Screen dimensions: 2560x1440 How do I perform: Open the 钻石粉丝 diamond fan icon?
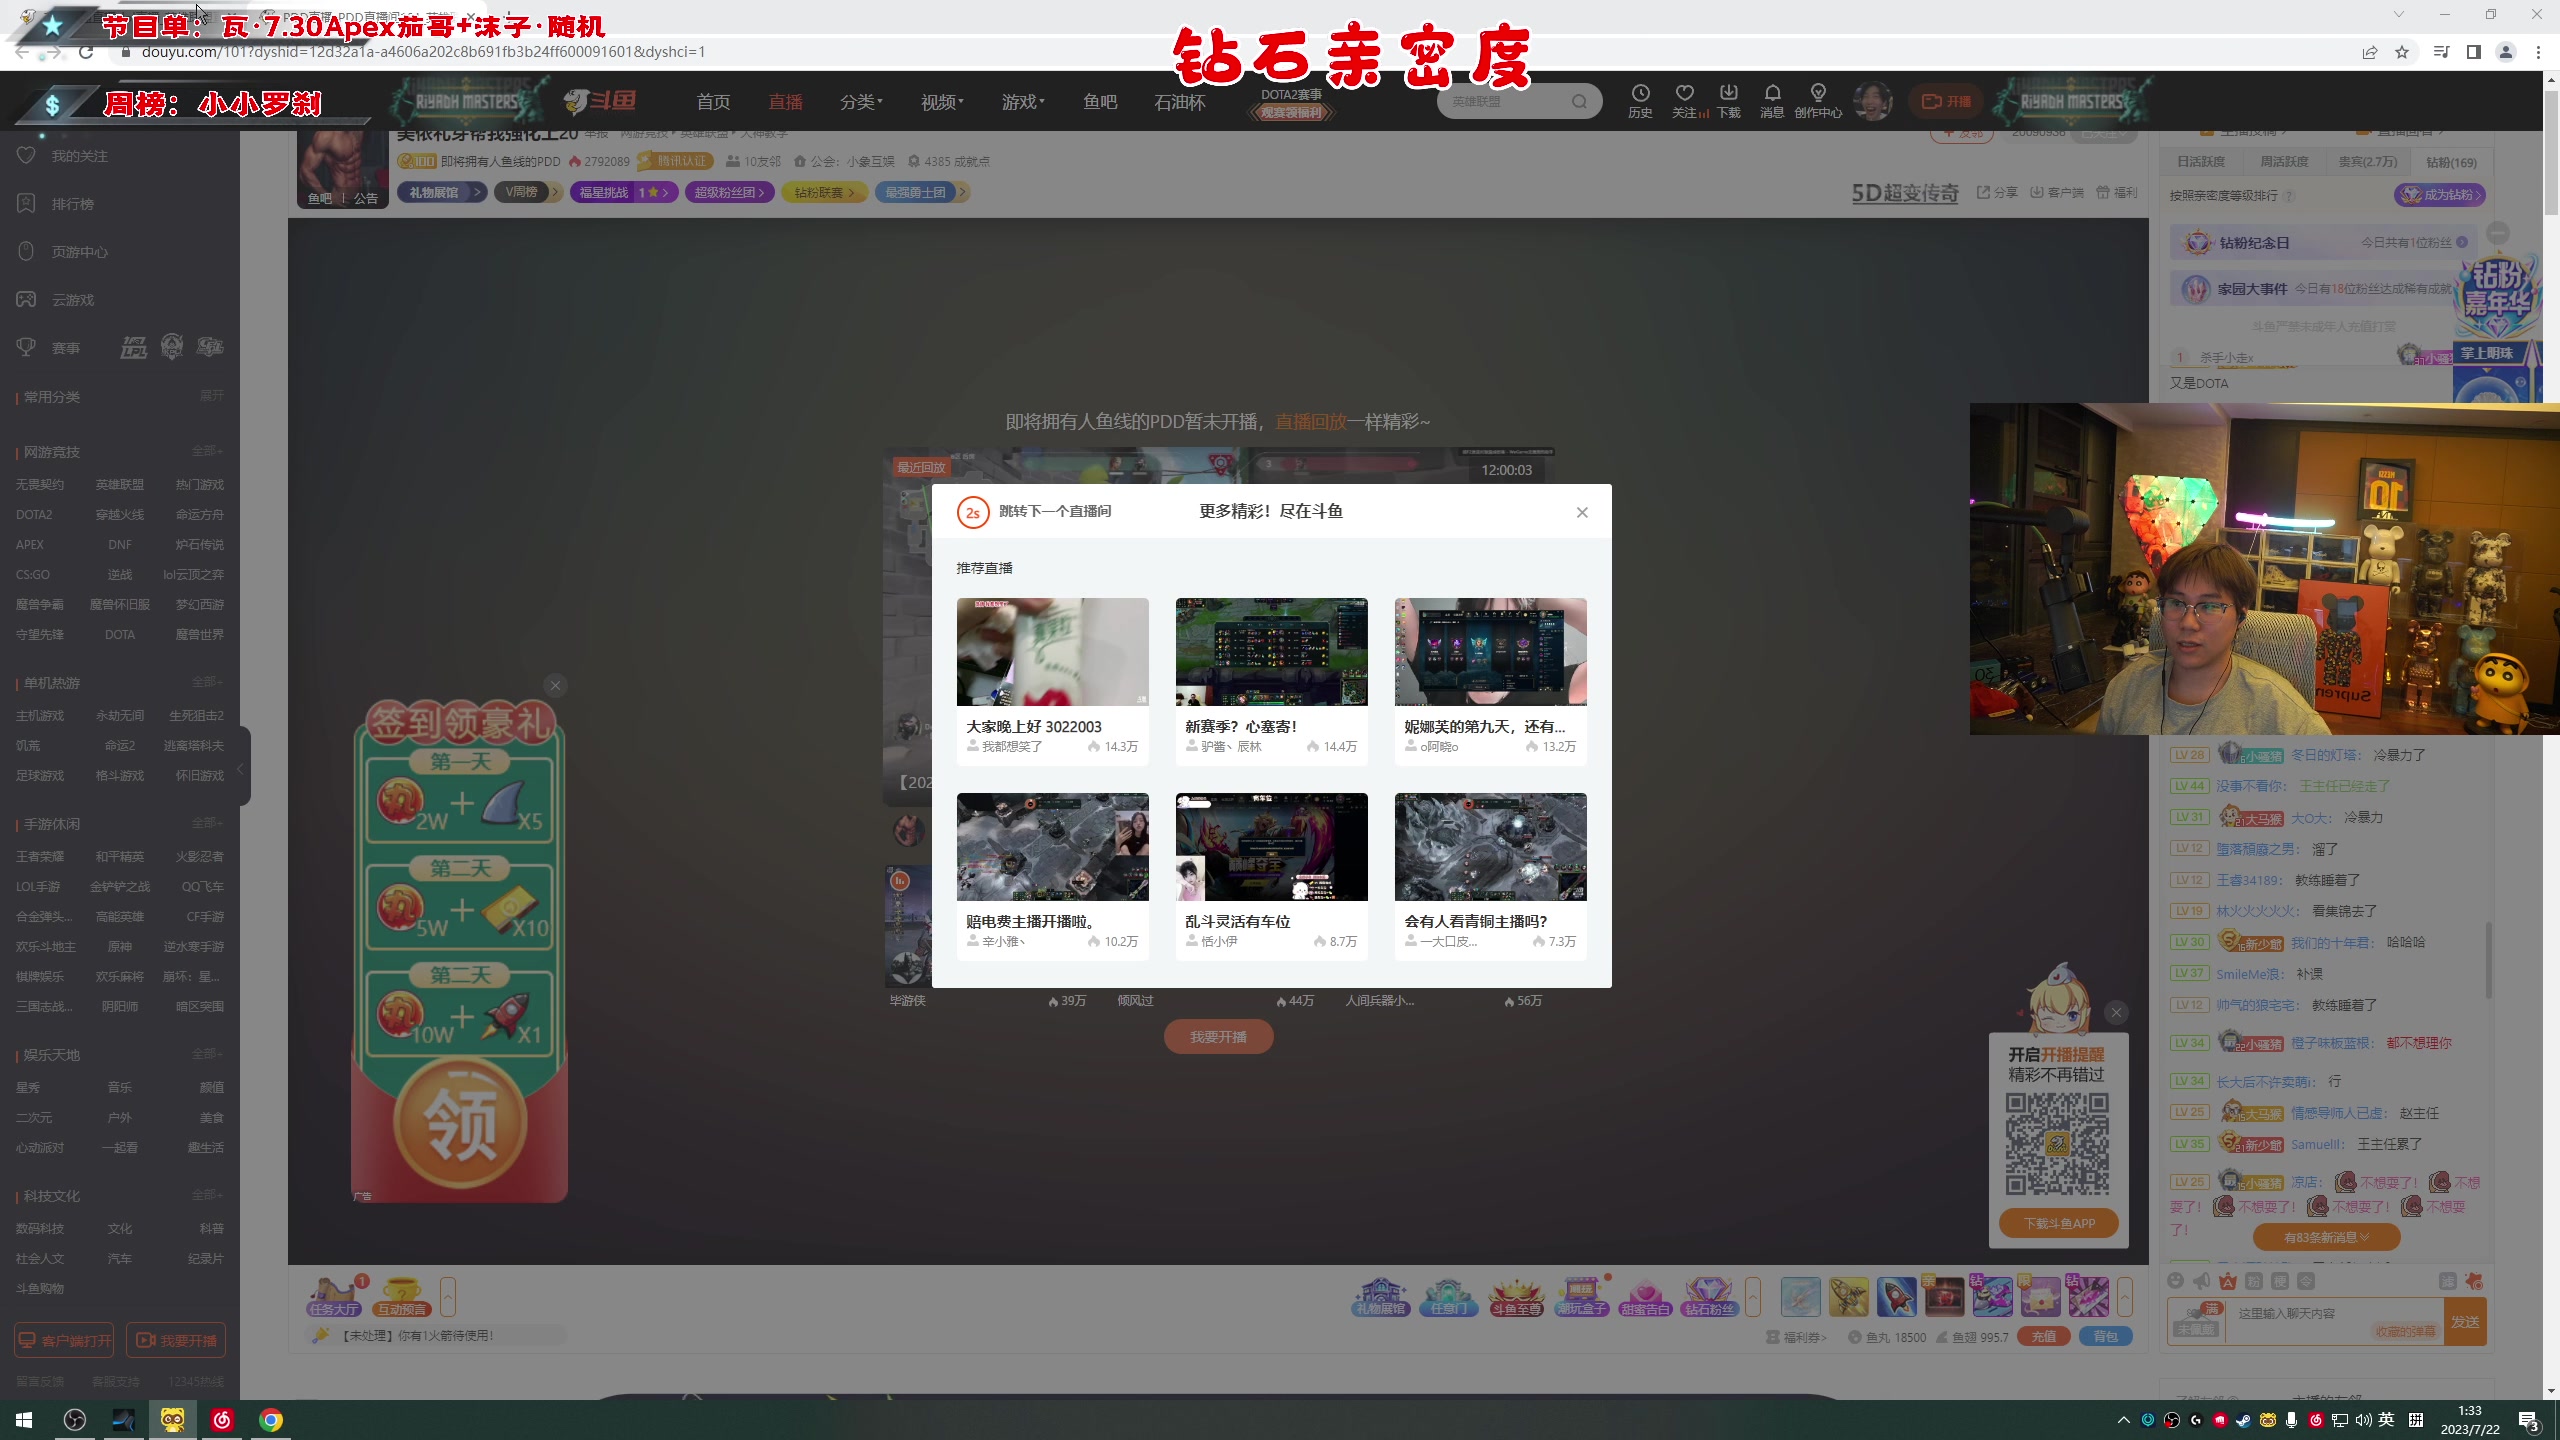[x=1709, y=1297]
